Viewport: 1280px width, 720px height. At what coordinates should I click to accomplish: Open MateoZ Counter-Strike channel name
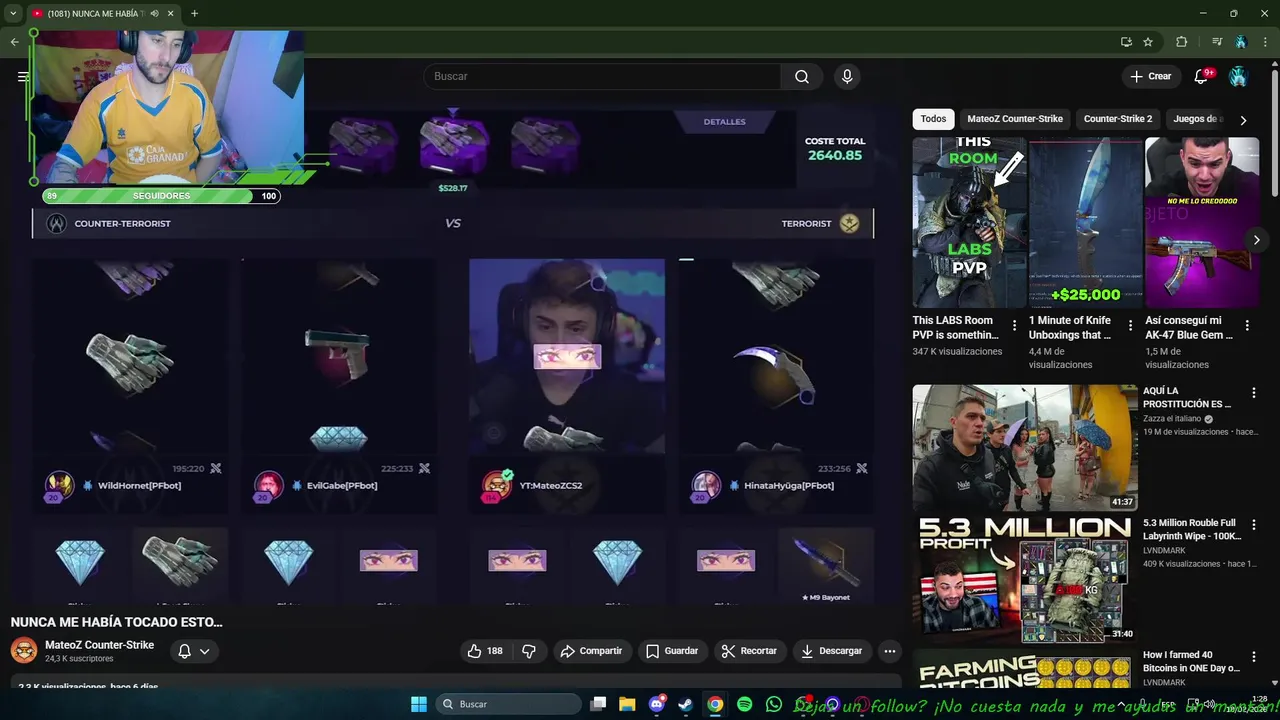[x=99, y=645]
